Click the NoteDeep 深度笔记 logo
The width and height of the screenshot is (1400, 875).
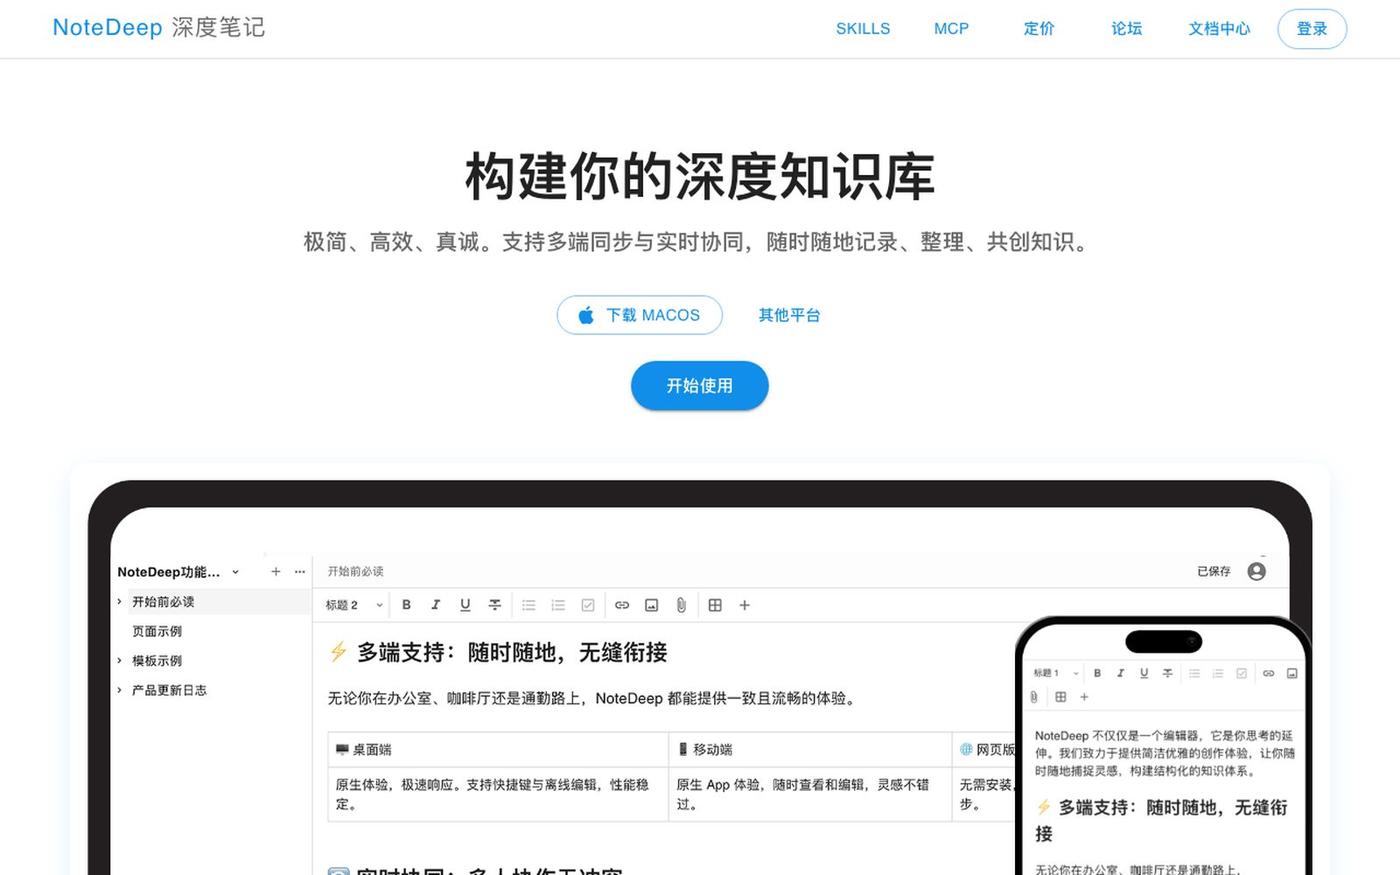tap(159, 28)
